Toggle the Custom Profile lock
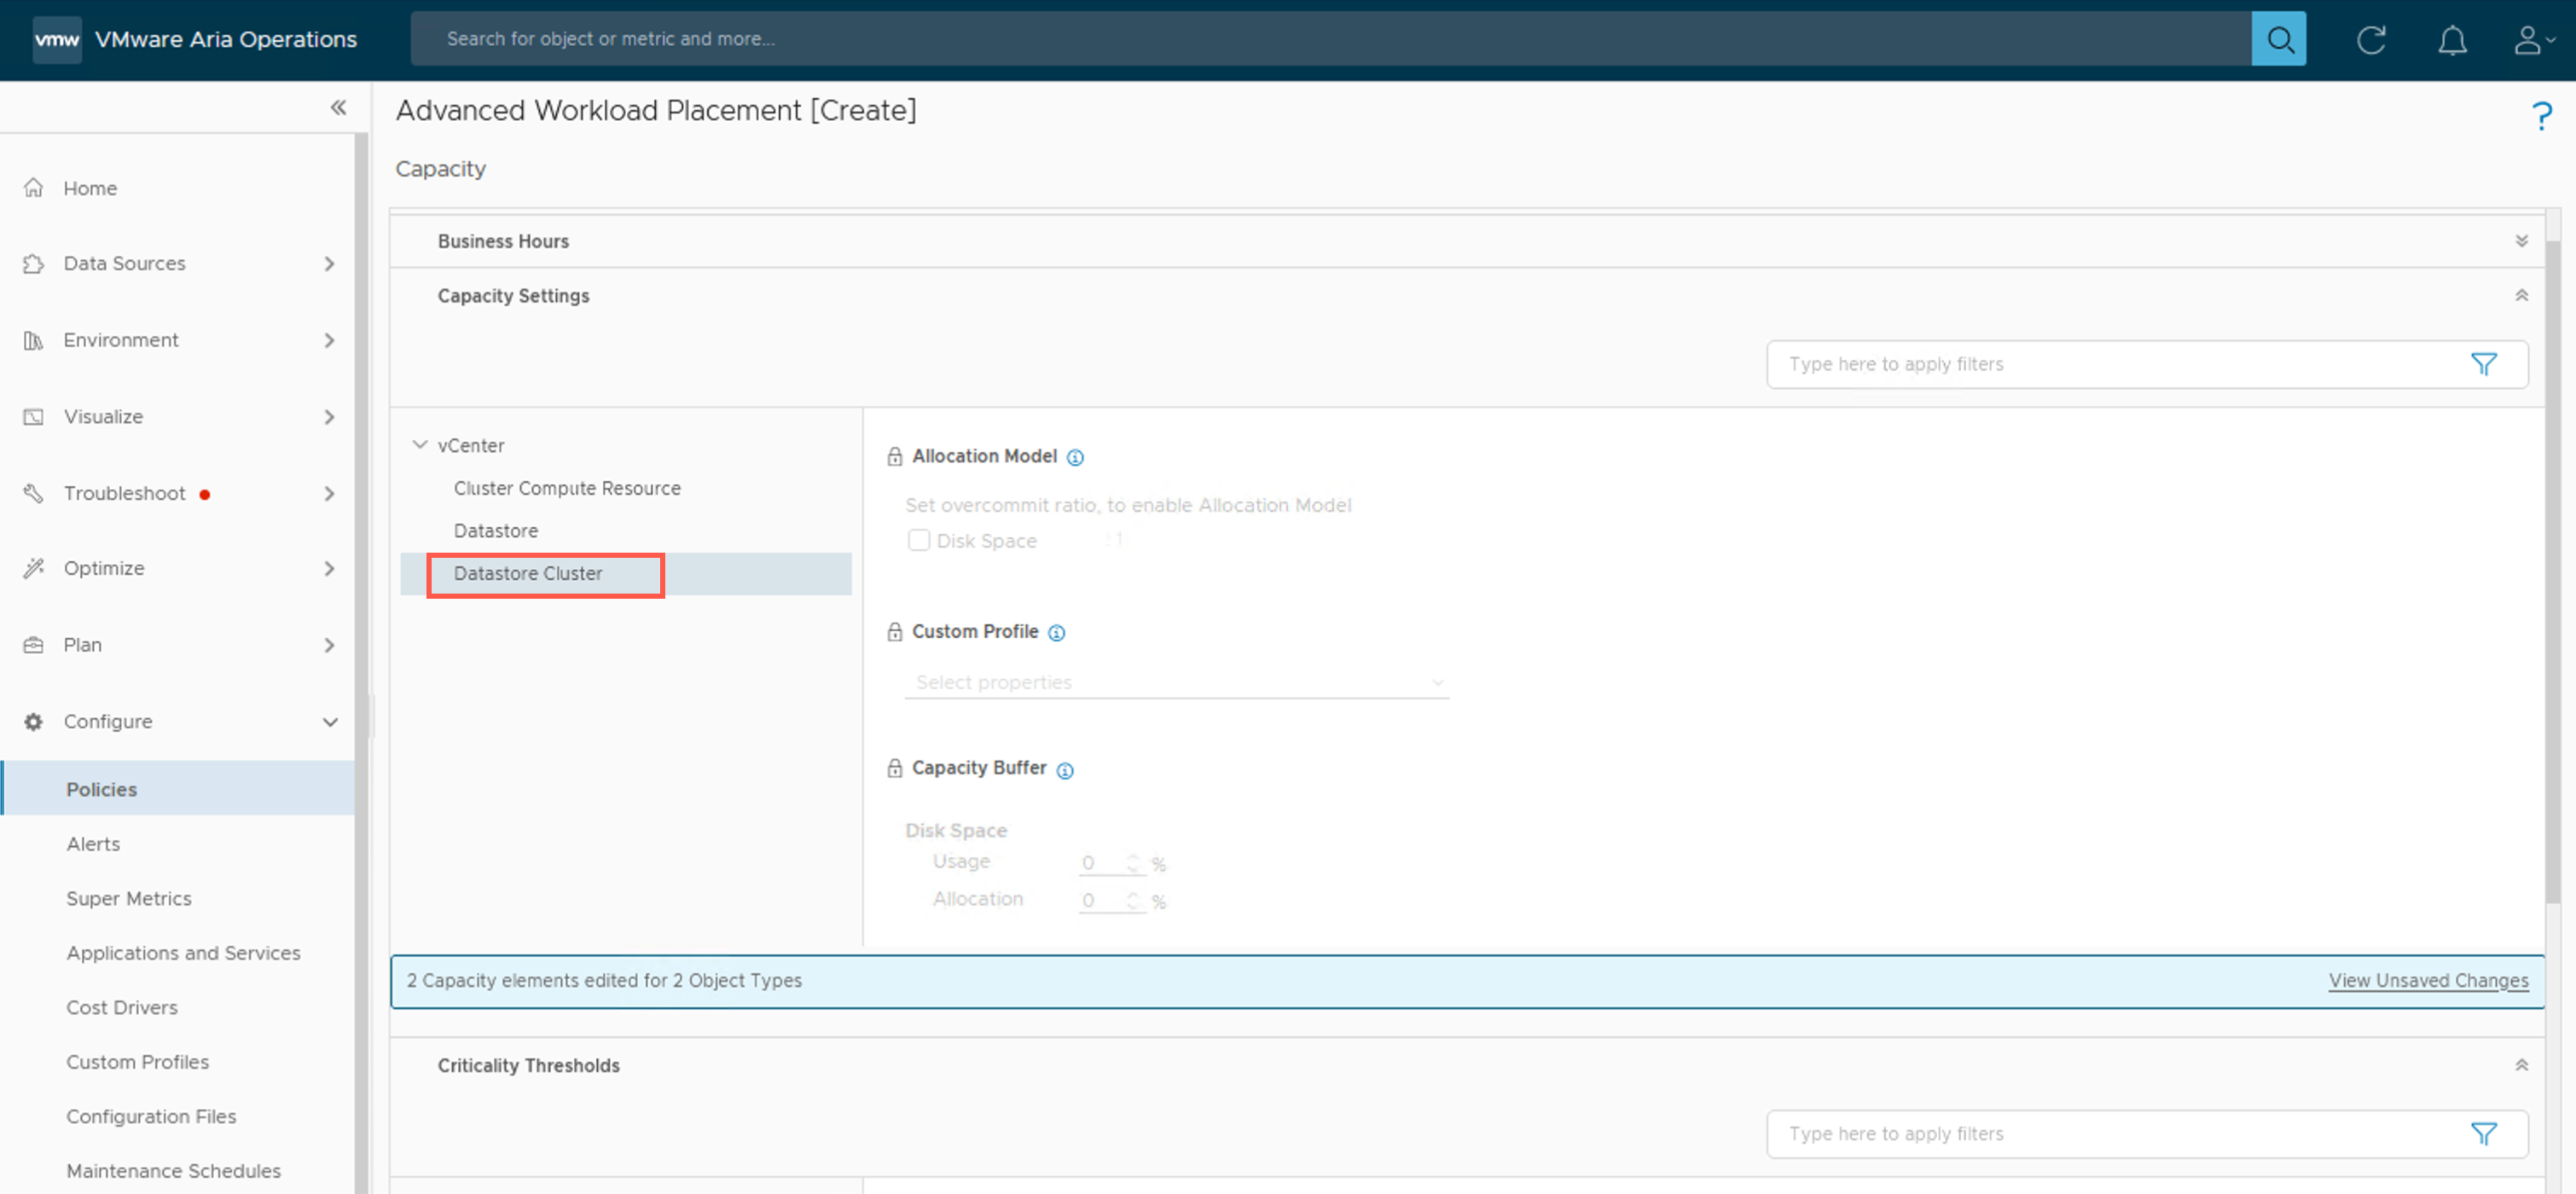The image size is (2576, 1194). tap(894, 632)
